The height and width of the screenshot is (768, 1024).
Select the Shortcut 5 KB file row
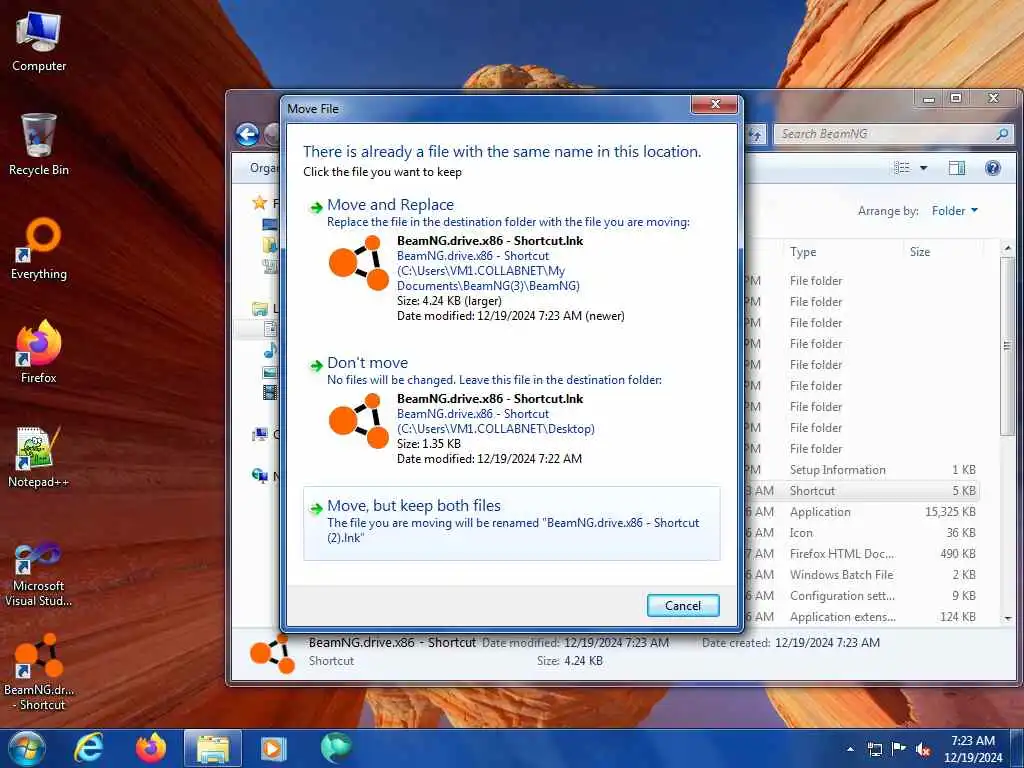click(862, 491)
